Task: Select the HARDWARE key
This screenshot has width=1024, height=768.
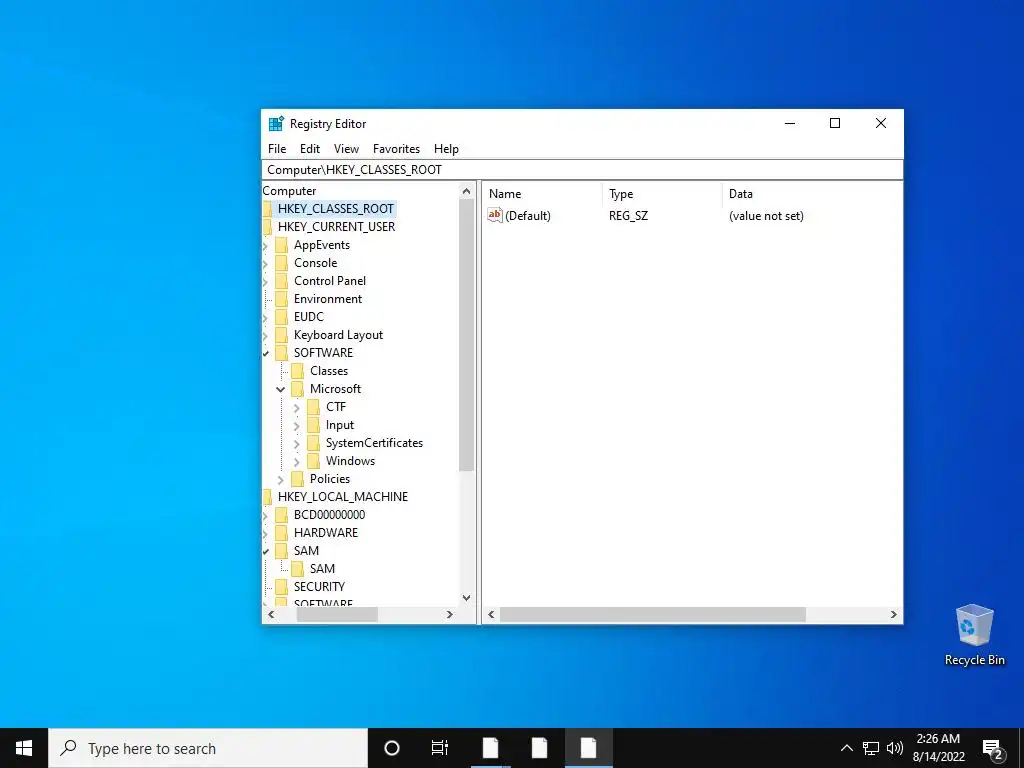Action: pyautogui.click(x=326, y=533)
